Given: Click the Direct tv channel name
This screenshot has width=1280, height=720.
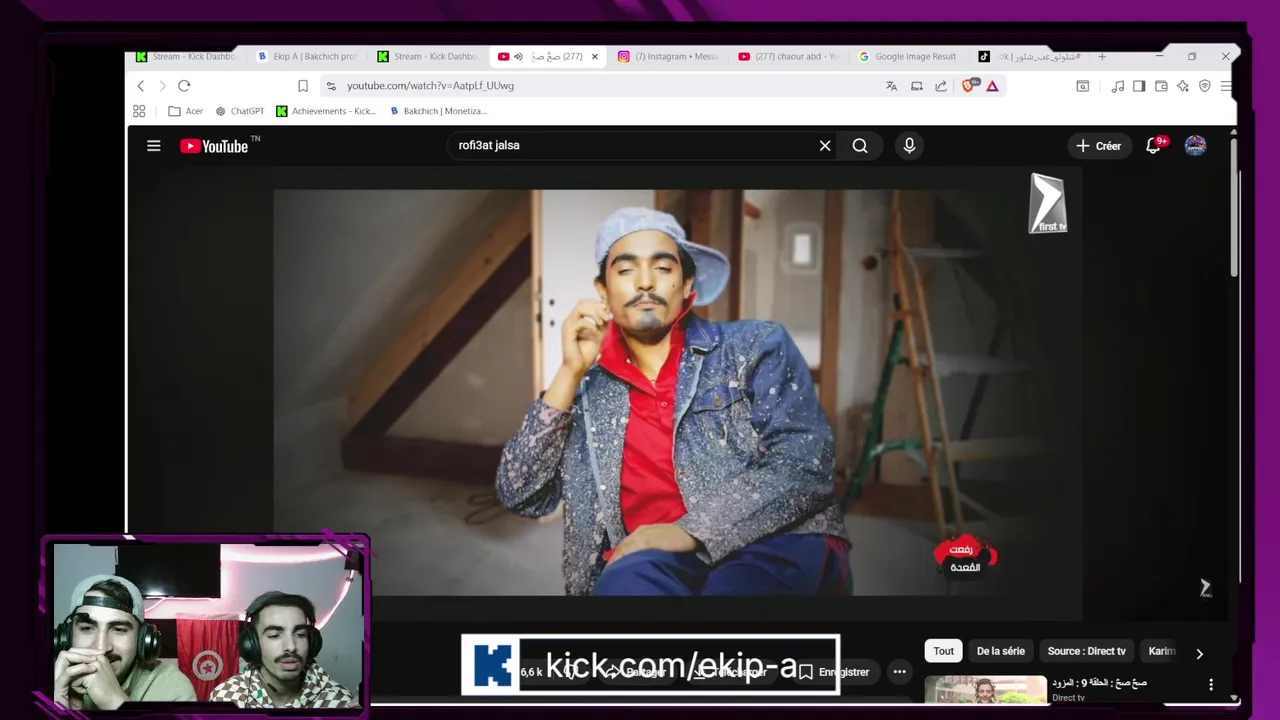Looking at the screenshot, I should click(1068, 698).
